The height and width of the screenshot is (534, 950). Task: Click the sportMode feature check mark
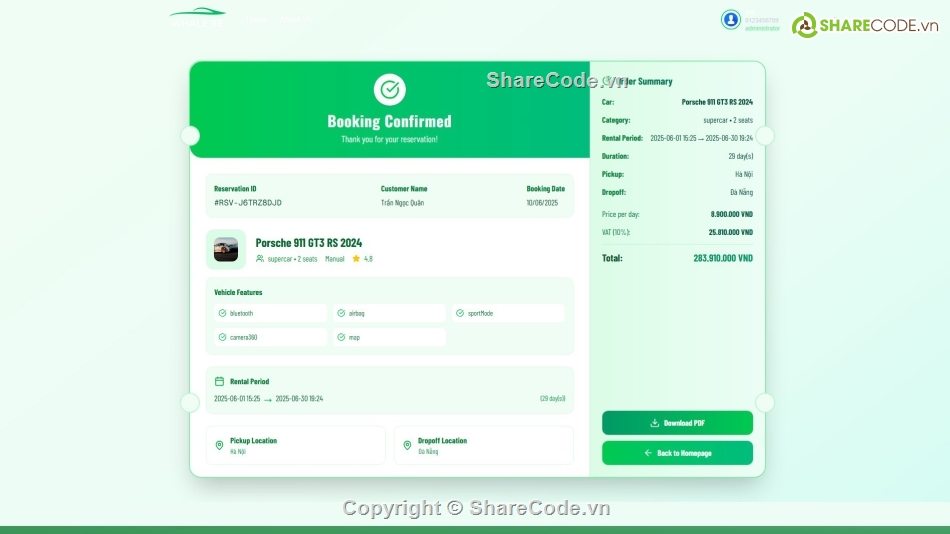pyautogui.click(x=460, y=313)
